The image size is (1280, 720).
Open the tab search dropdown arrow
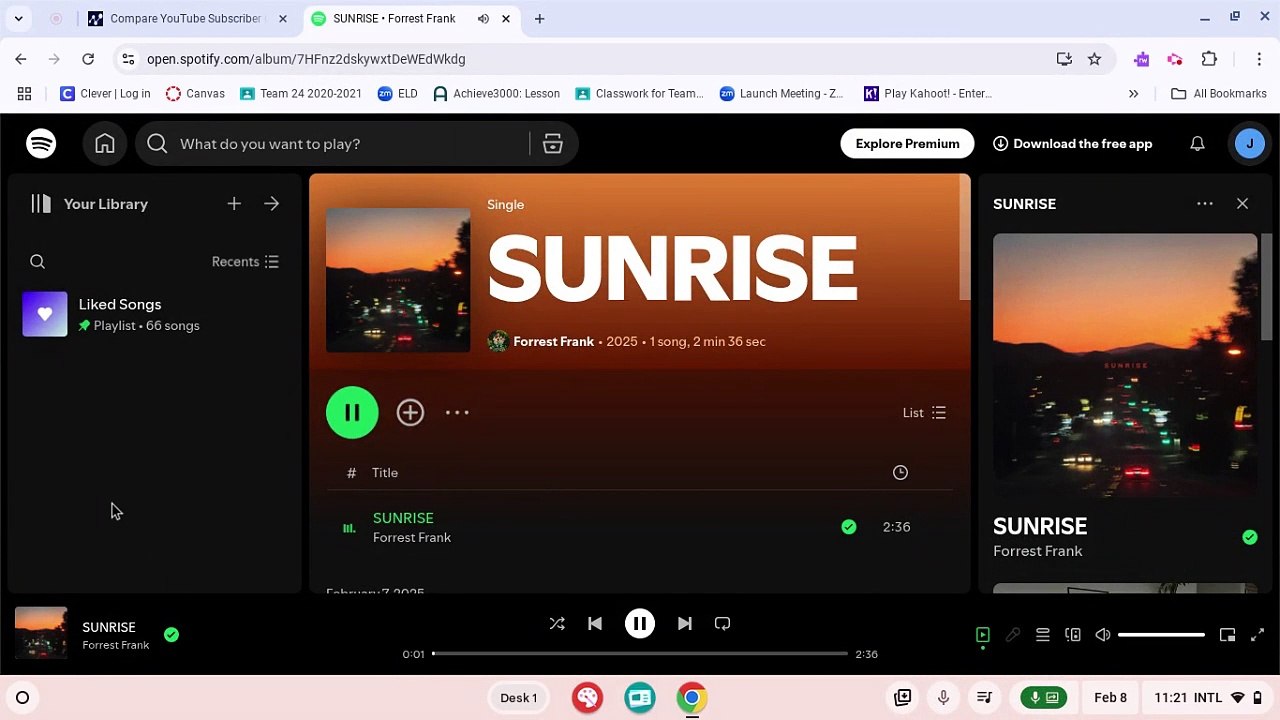click(x=18, y=19)
